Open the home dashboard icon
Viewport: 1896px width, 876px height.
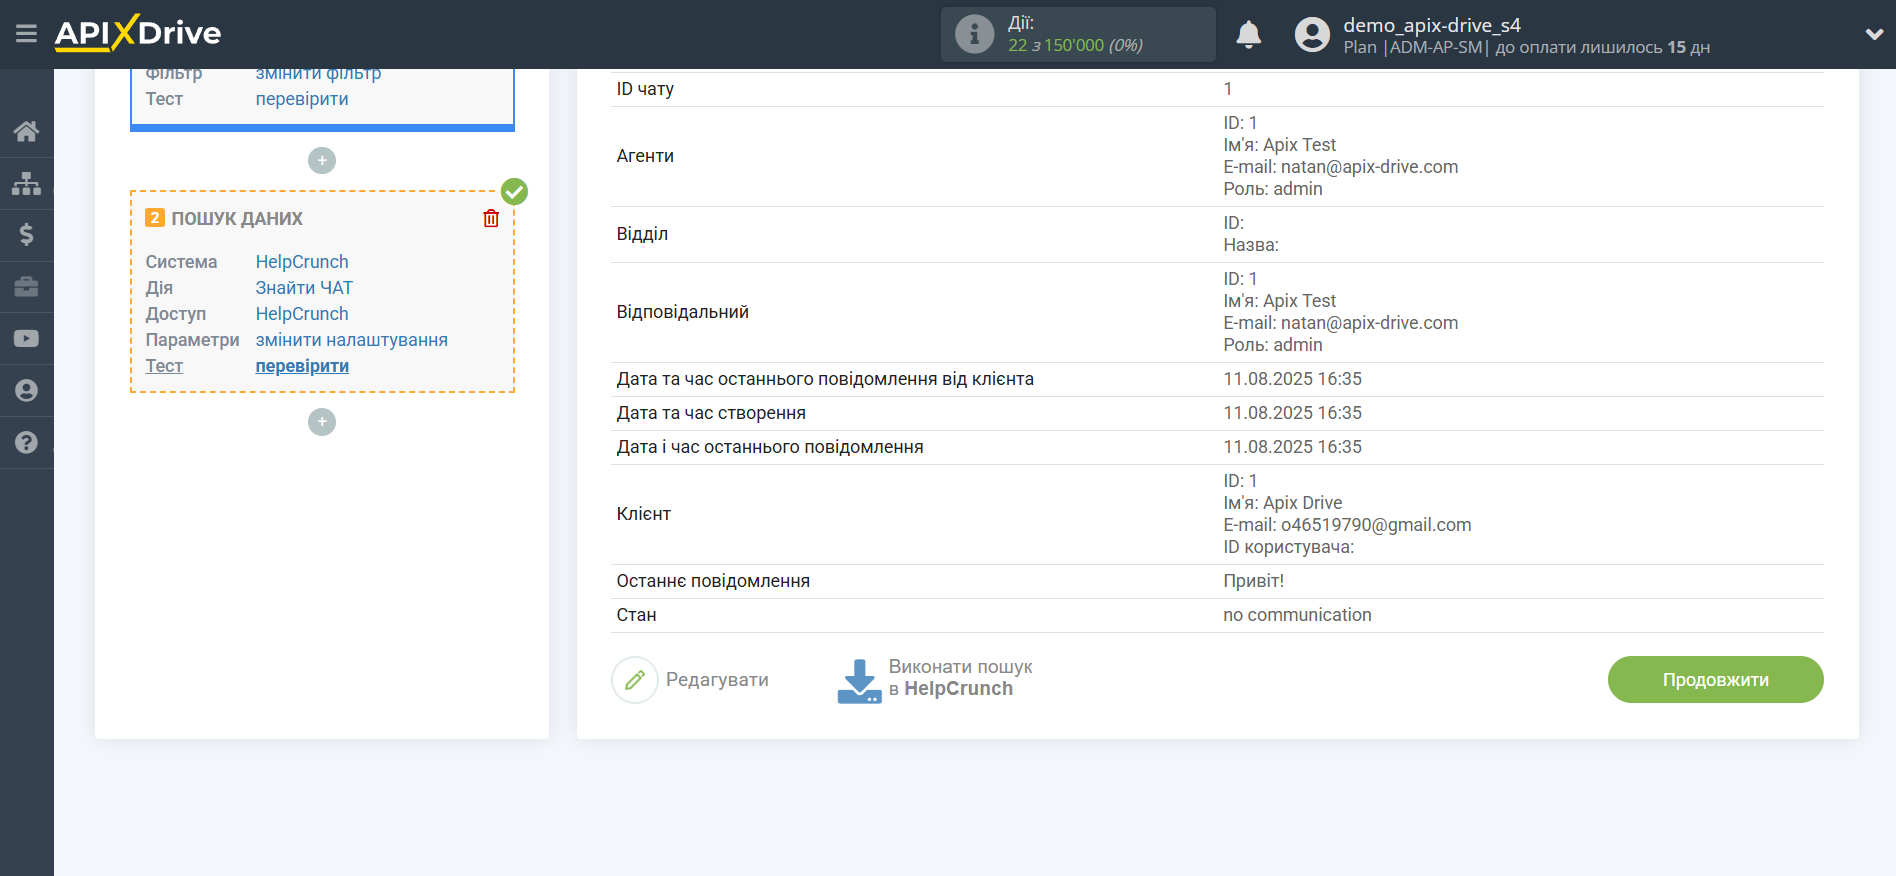(x=27, y=131)
